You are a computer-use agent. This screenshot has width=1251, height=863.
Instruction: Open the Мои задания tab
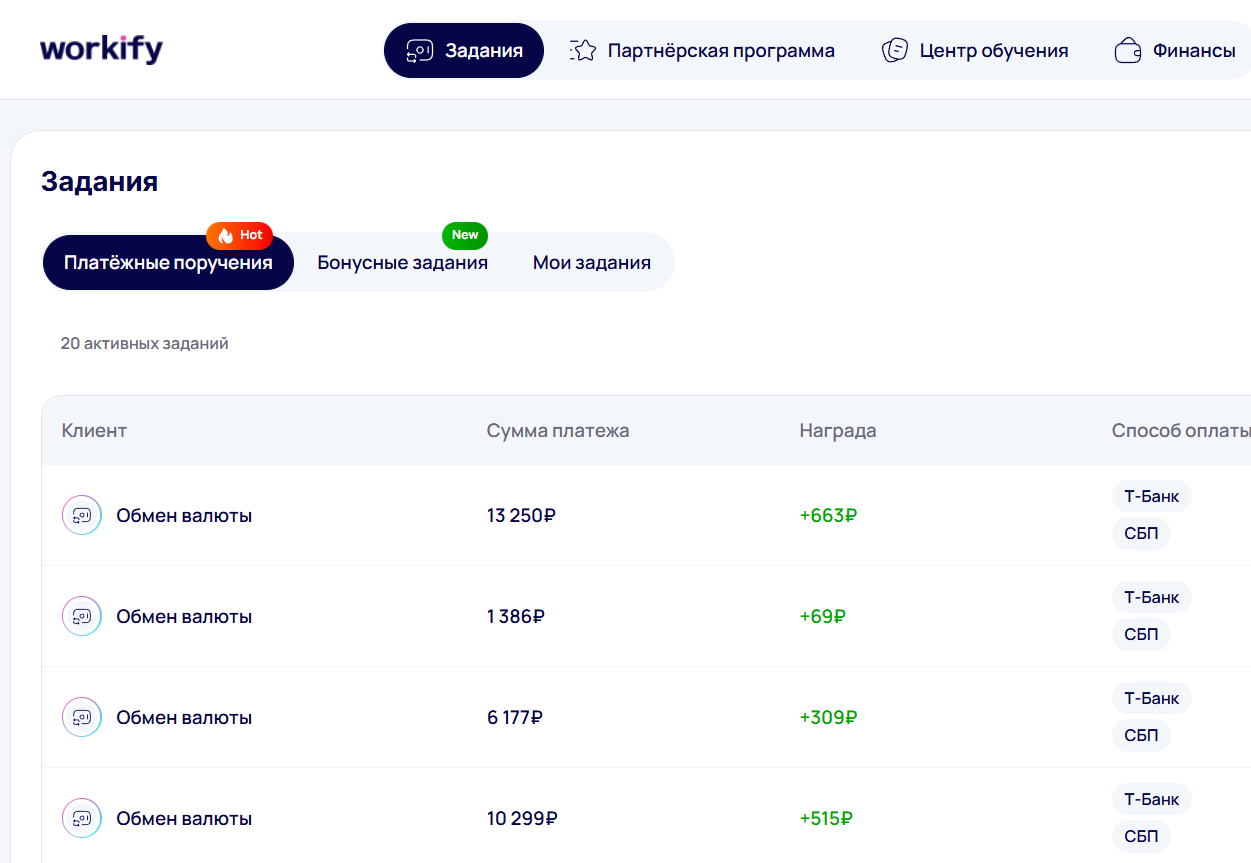coord(591,263)
